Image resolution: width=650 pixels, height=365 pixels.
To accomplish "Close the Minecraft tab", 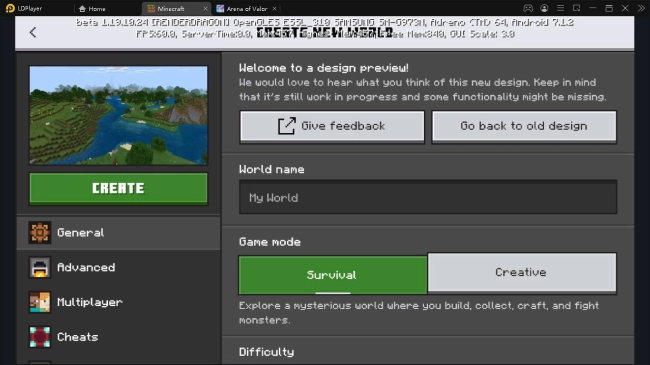I will point(205,9).
